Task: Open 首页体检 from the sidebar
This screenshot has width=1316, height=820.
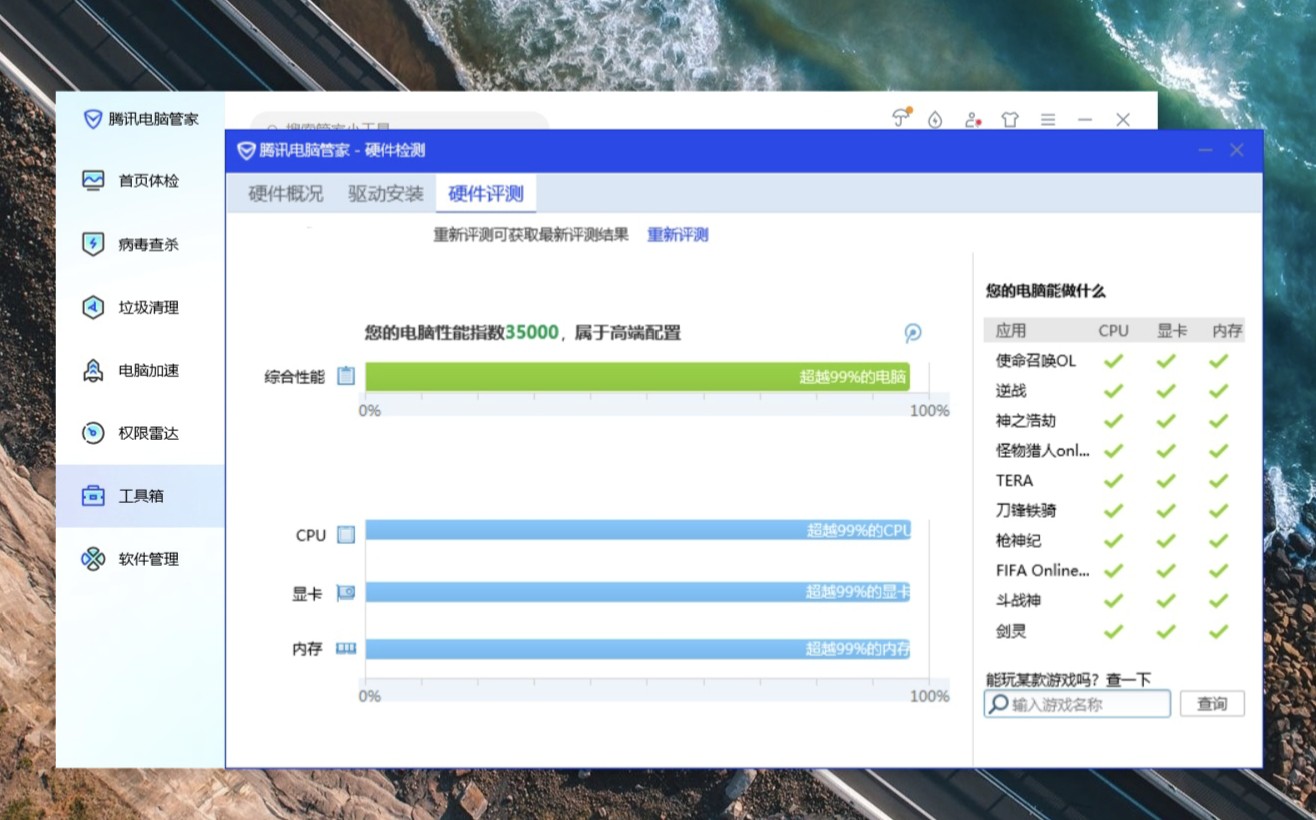Action: click(148, 181)
